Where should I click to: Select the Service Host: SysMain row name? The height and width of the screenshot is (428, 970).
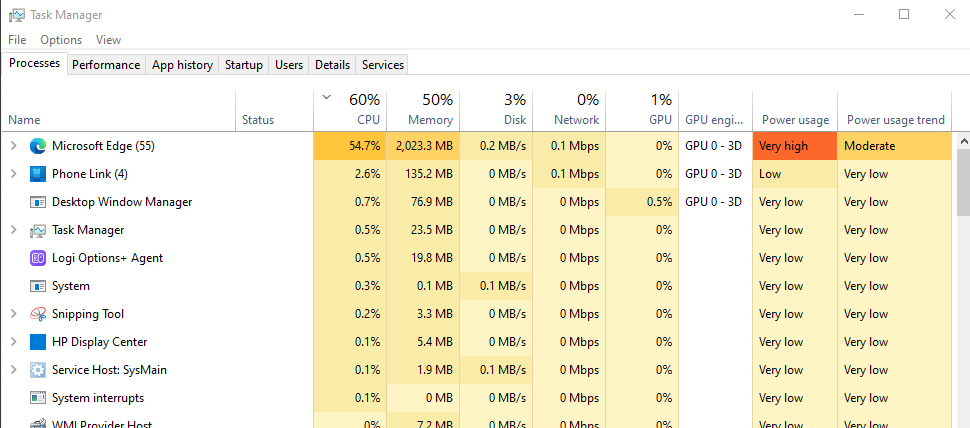(109, 370)
